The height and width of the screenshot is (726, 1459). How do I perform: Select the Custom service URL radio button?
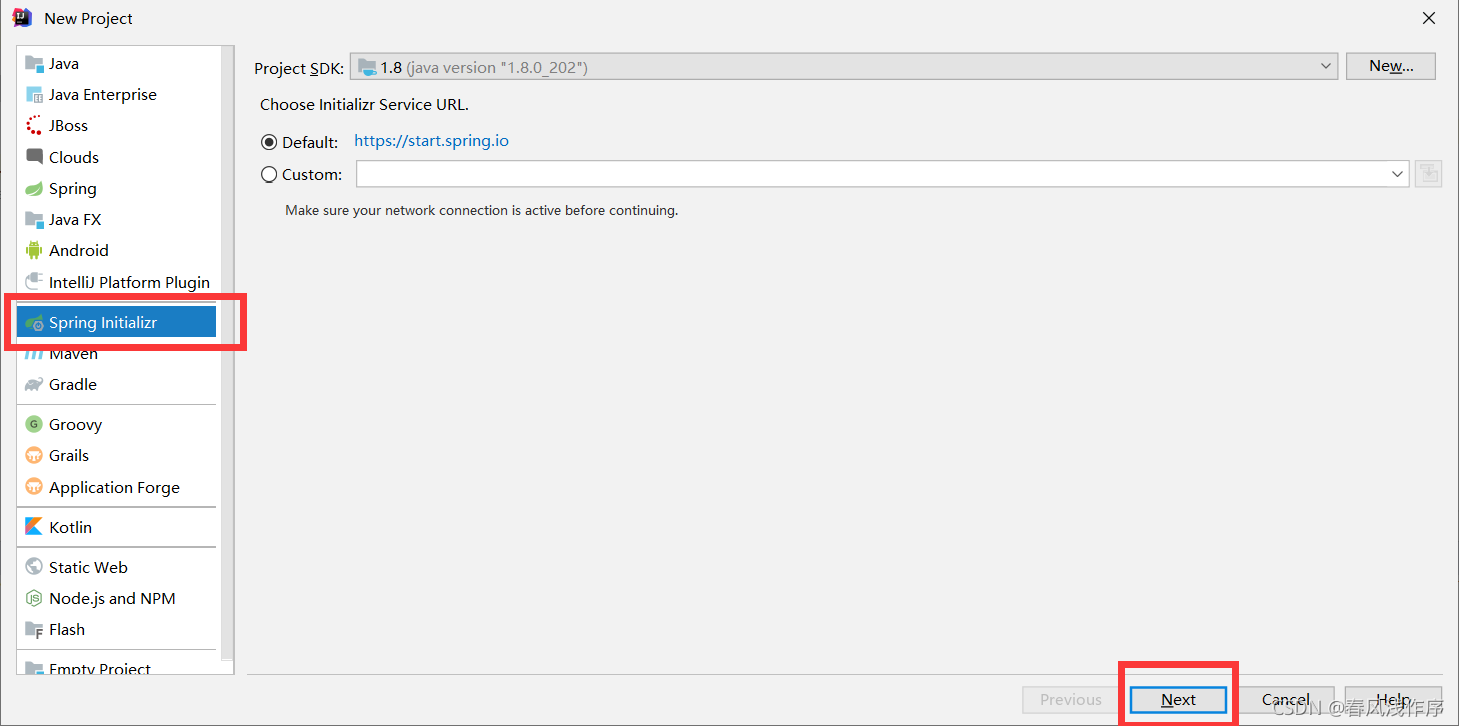tap(268, 174)
